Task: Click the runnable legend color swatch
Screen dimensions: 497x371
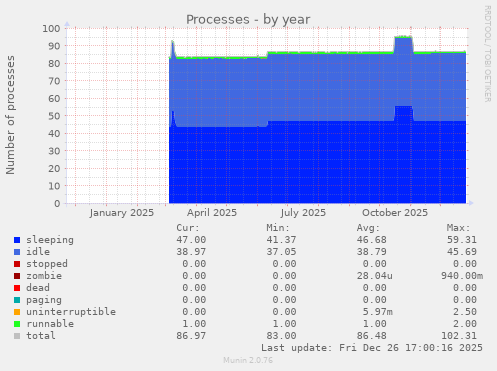Action: [x=17, y=324]
